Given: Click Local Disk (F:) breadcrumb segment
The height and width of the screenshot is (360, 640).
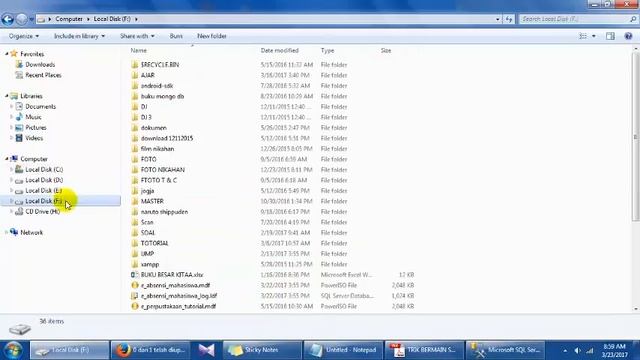Looking at the screenshot, I should click(112, 19).
